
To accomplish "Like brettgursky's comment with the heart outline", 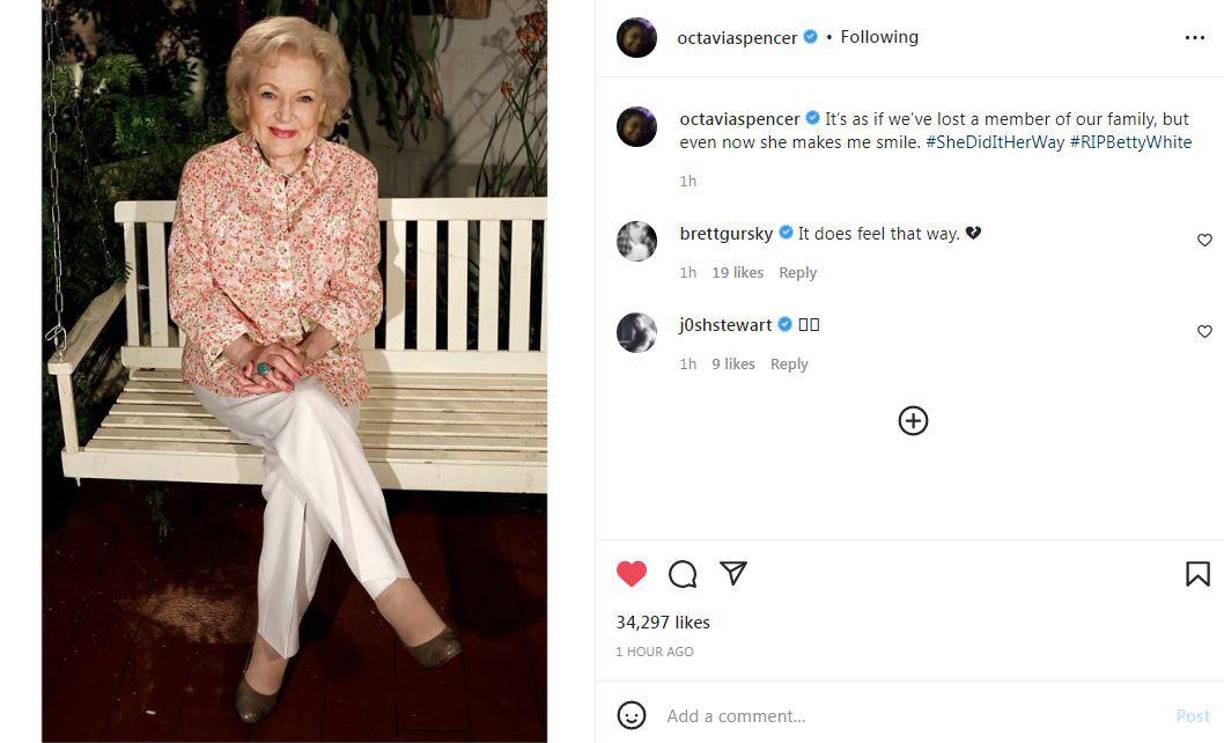I will point(1205,240).
